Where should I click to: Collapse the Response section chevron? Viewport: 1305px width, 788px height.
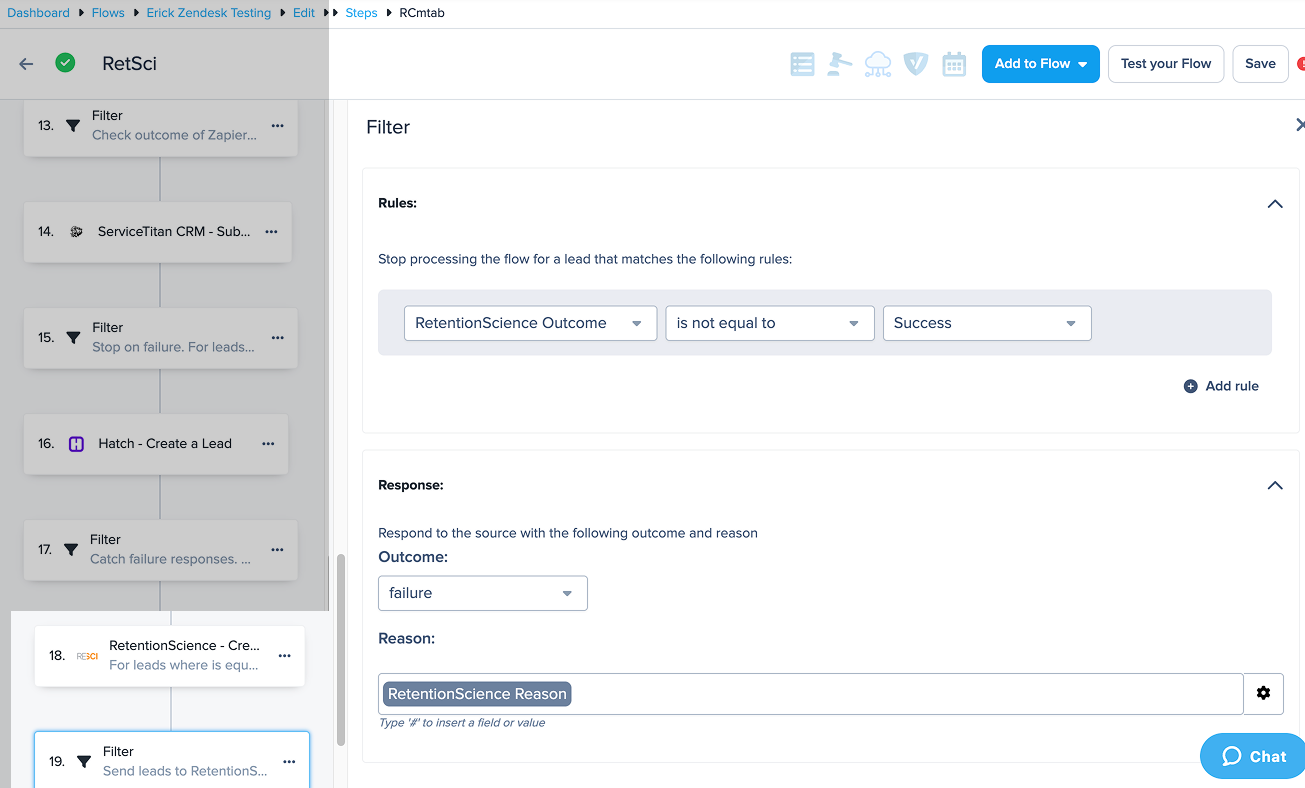tap(1275, 485)
